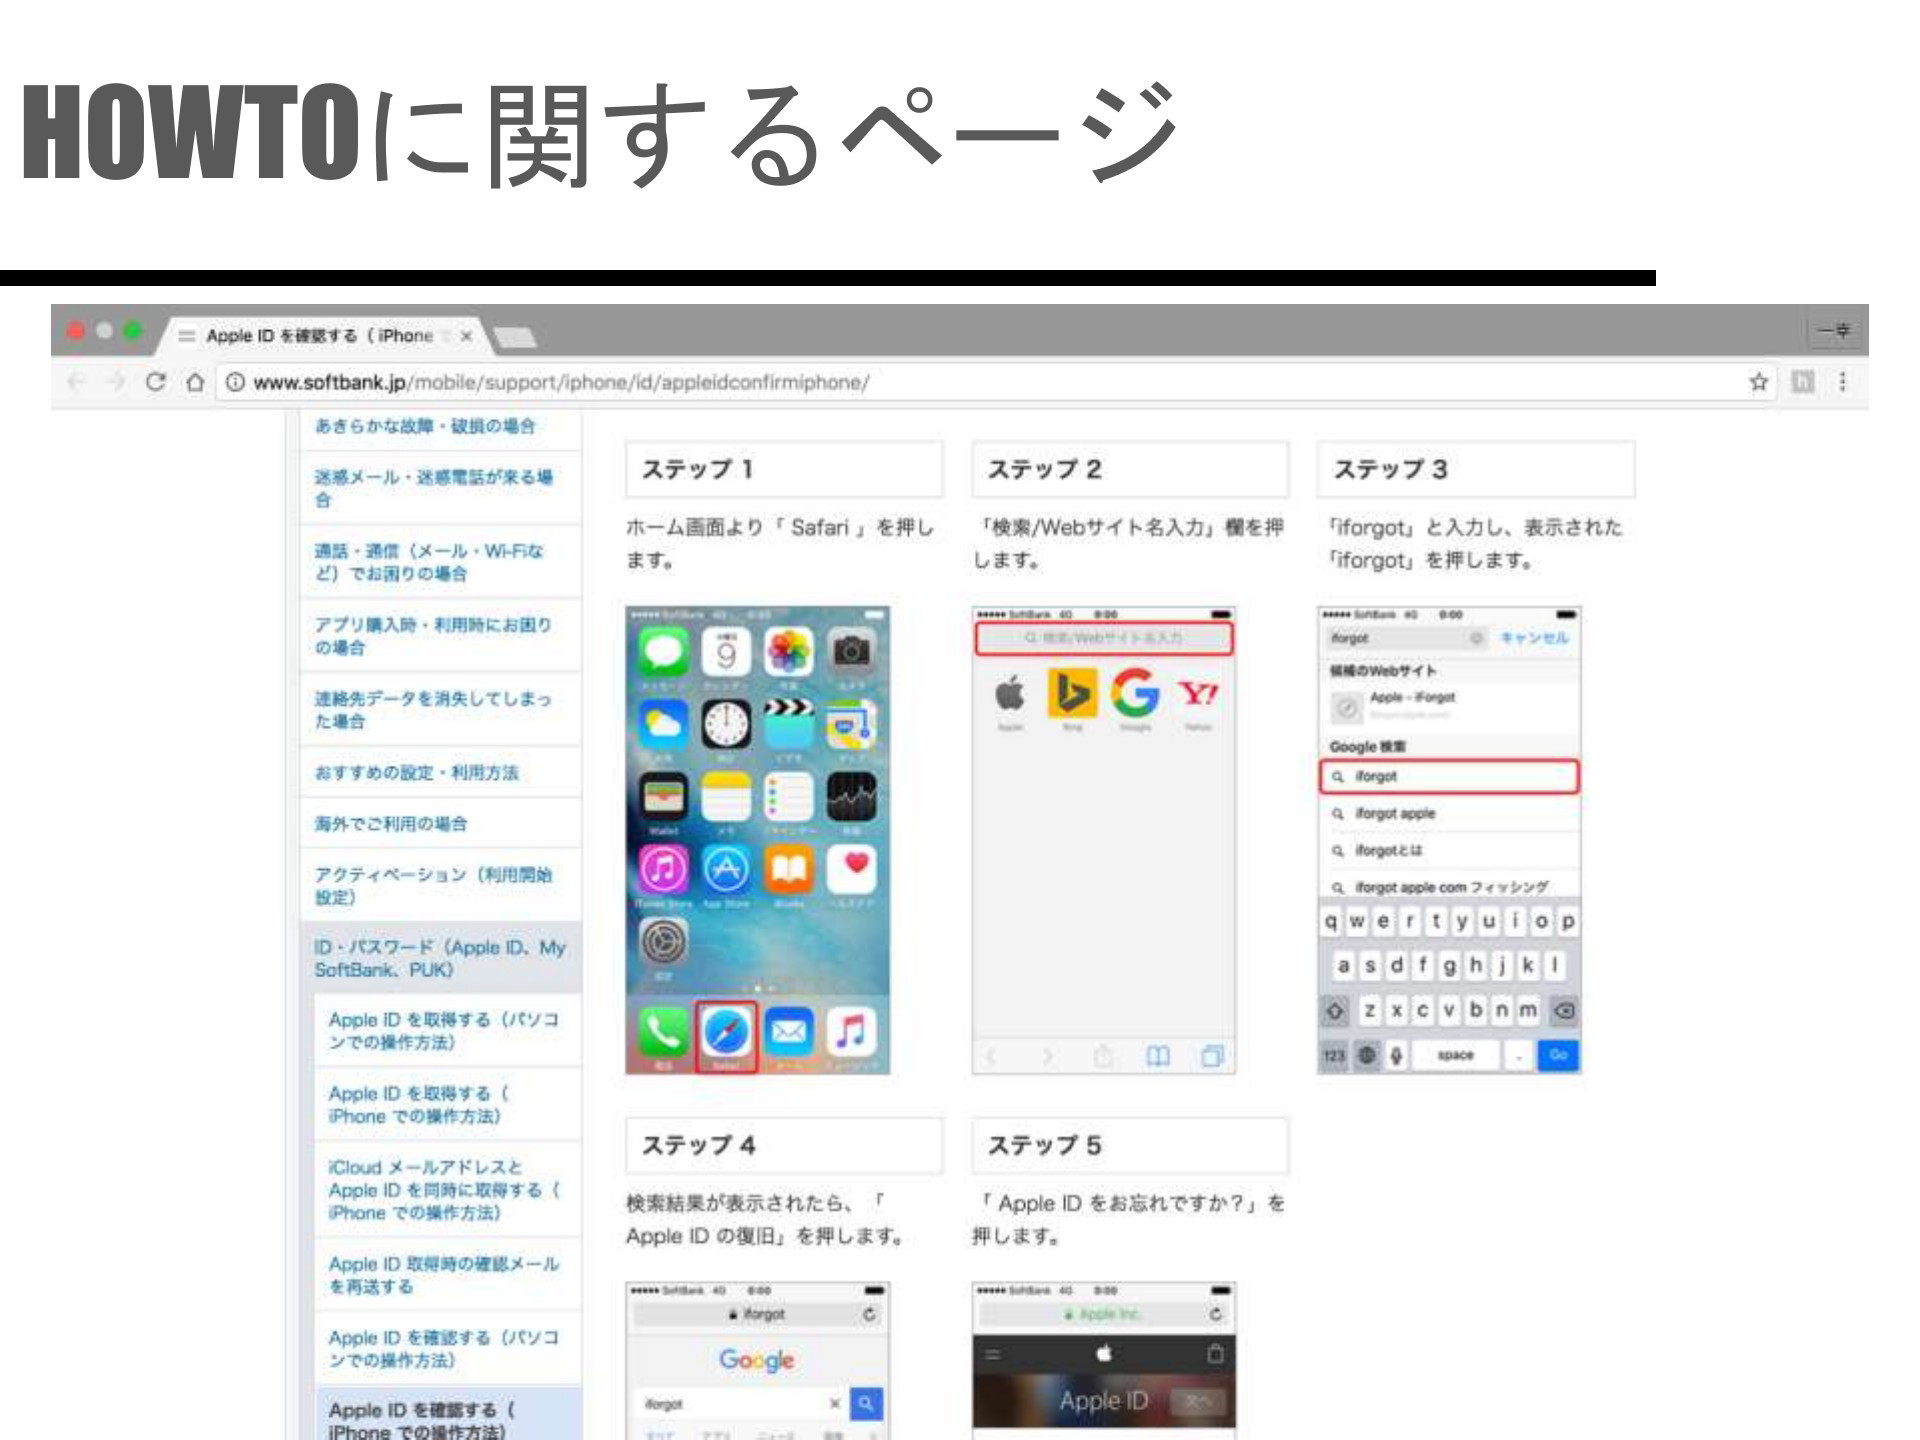Screen dimensions: 1920x1440
Task: Select ID・パスワード (Apple ID, My SoftBank, PUK) section
Action: click(440, 958)
